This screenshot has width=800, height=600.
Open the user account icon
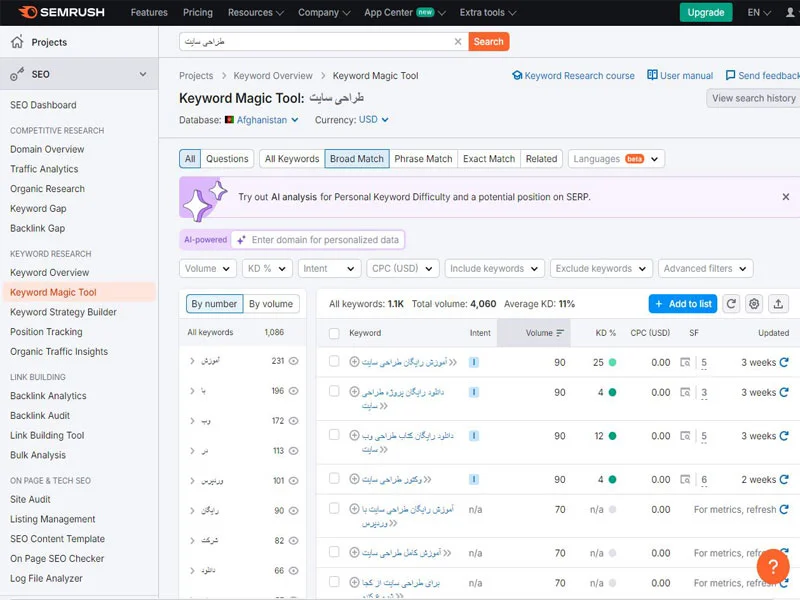click(x=790, y=12)
